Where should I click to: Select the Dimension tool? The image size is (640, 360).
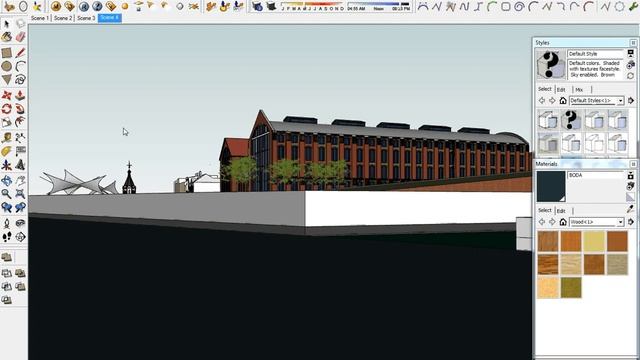pos(20,138)
